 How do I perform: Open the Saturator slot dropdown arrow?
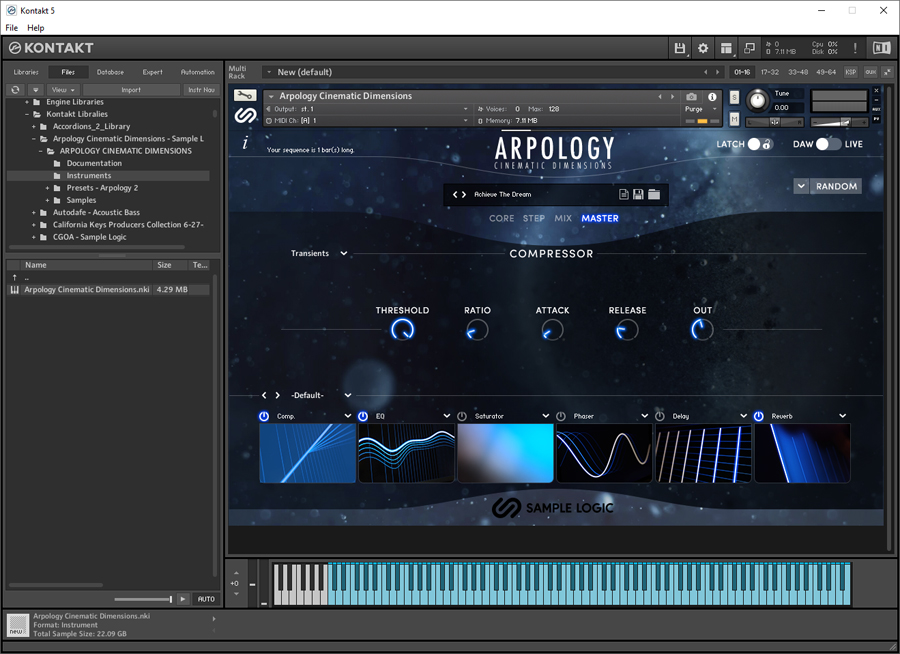click(x=546, y=416)
